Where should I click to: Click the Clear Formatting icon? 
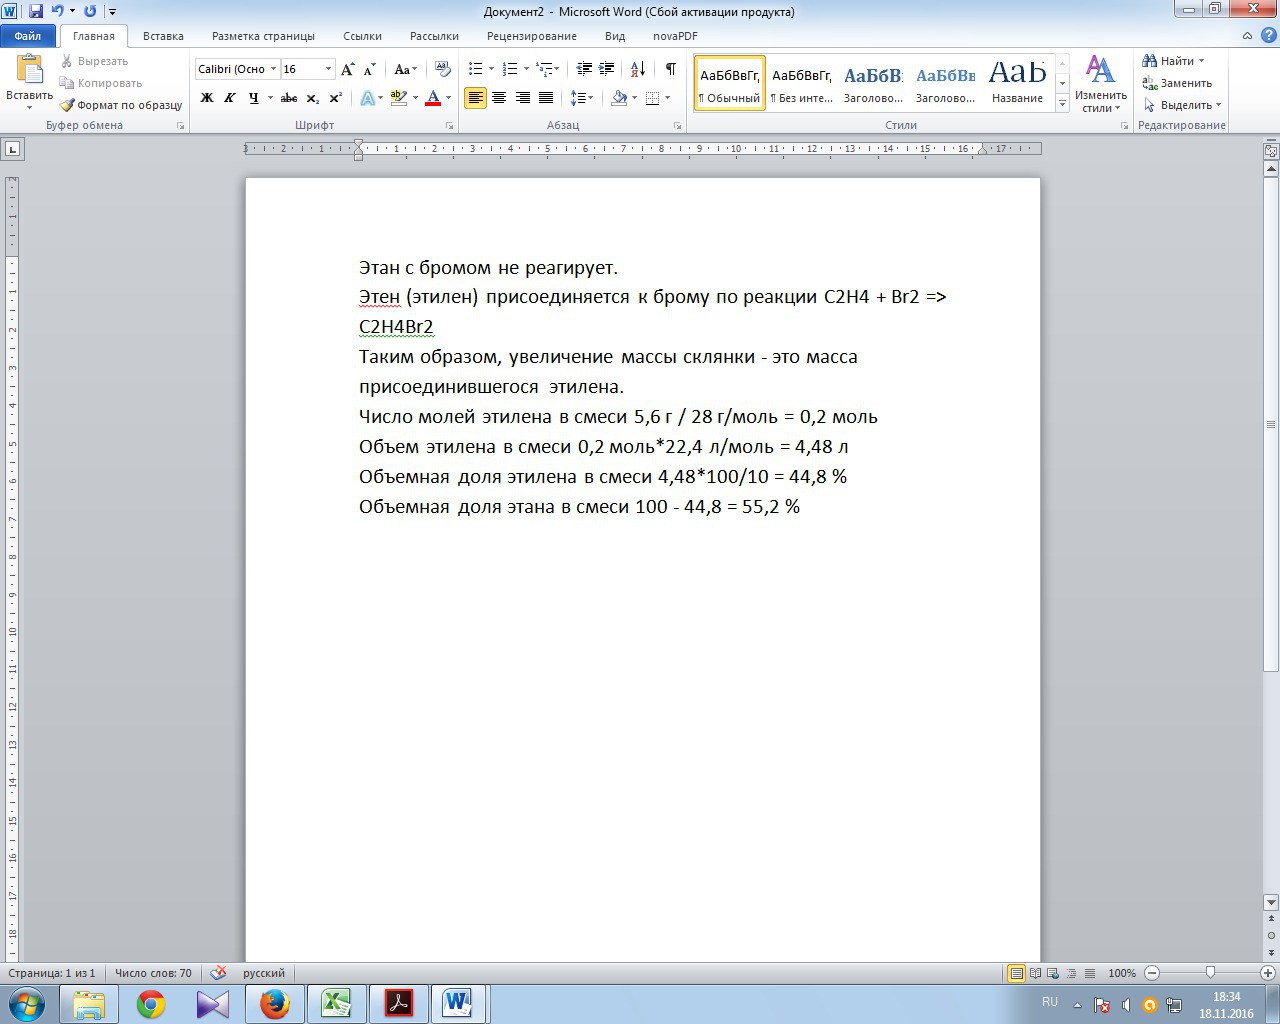point(443,69)
